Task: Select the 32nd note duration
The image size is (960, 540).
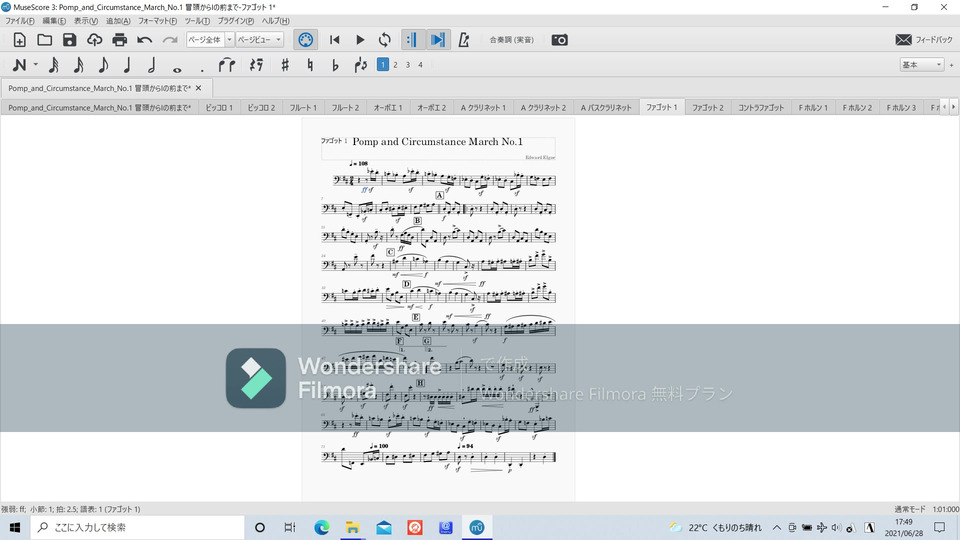Action: pos(54,65)
